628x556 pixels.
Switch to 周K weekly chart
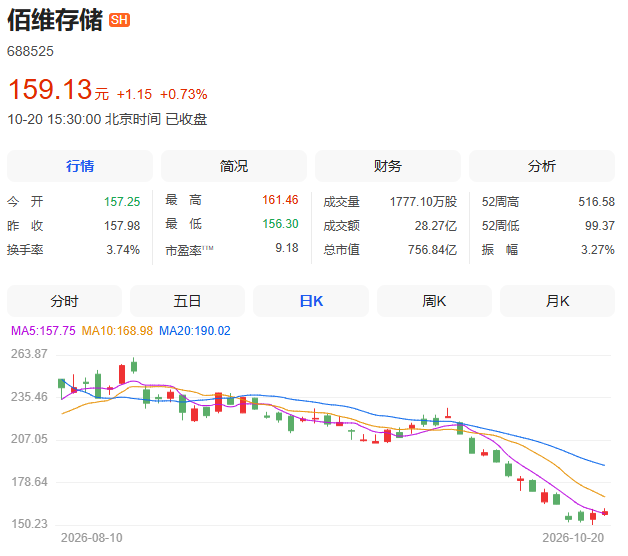(x=434, y=301)
